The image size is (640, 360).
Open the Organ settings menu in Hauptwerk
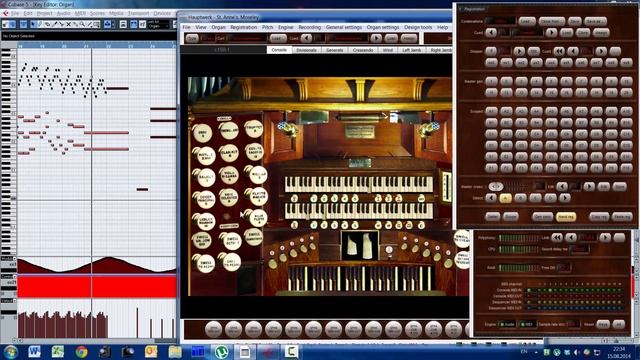click(383, 27)
